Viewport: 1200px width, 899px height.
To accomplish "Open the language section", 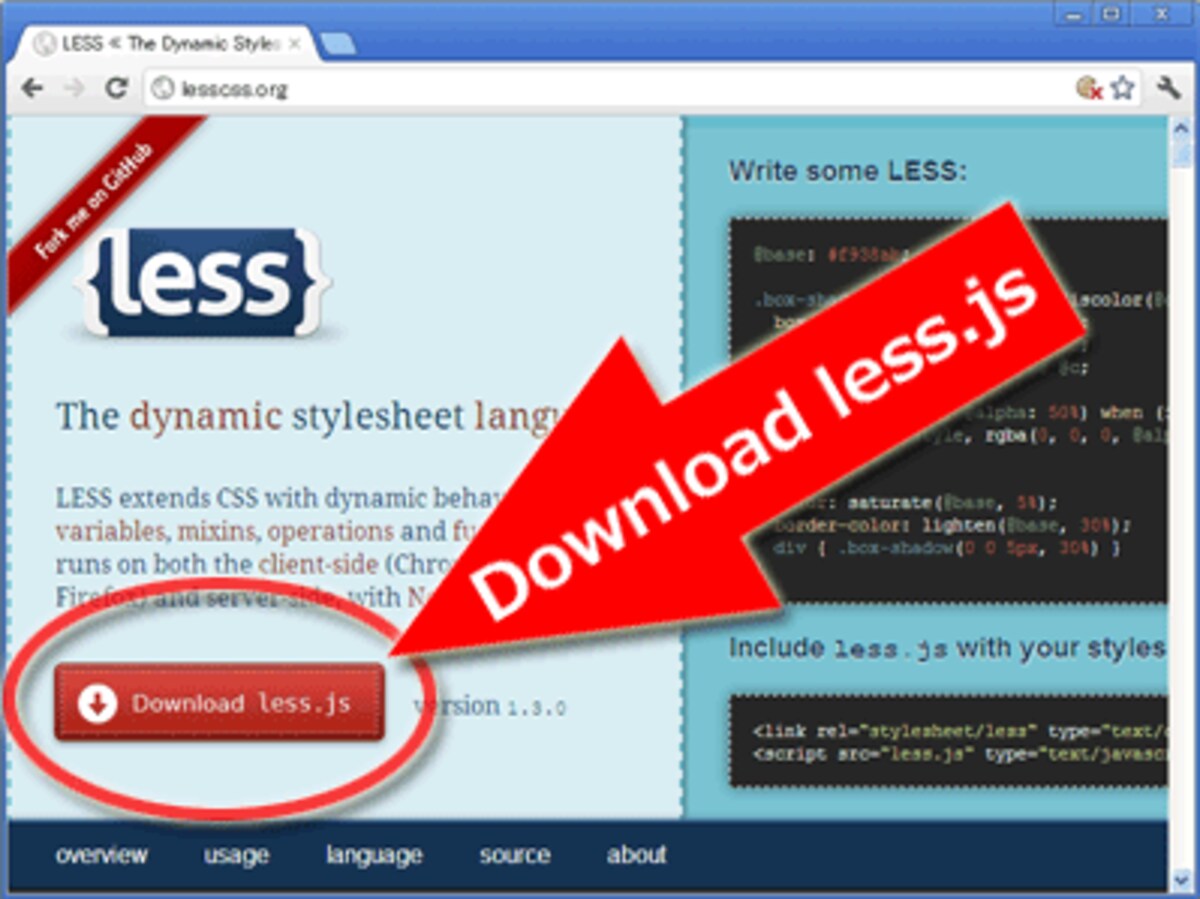I will [374, 855].
